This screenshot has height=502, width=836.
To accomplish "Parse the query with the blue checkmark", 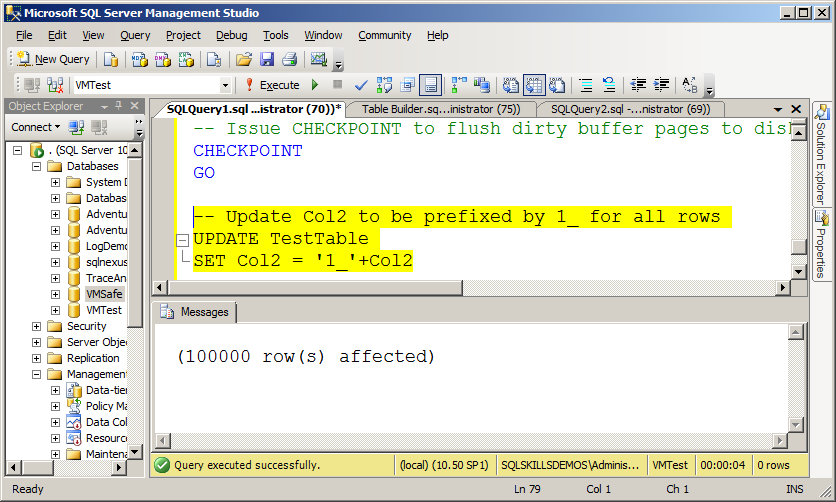I will pyautogui.click(x=361, y=85).
